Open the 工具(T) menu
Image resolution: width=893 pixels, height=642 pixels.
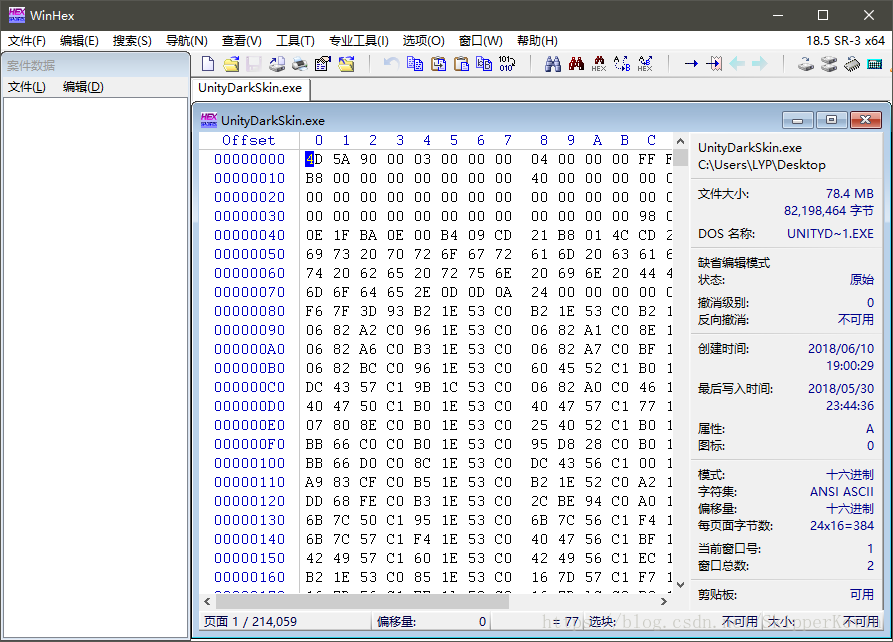(x=295, y=41)
